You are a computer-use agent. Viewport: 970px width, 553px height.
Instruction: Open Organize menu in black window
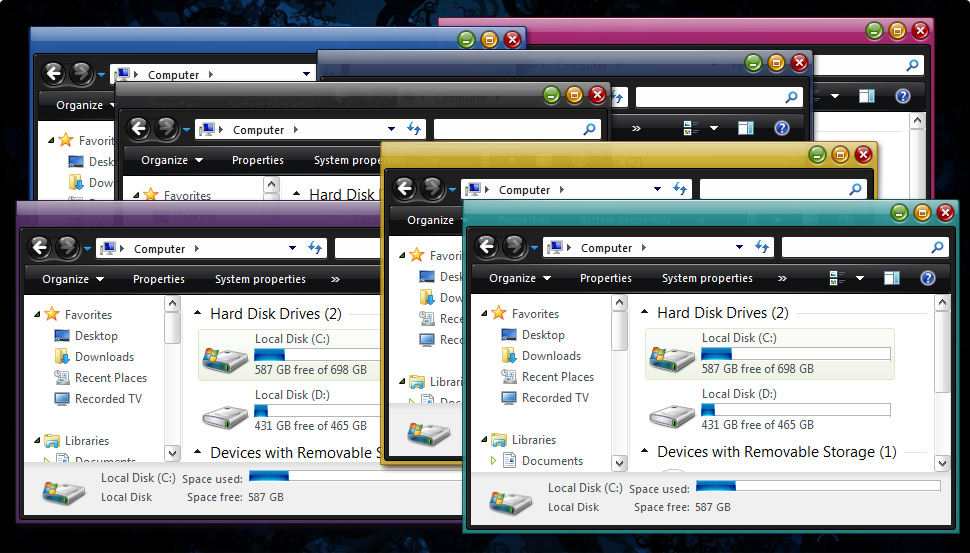pyautogui.click(x=171, y=160)
